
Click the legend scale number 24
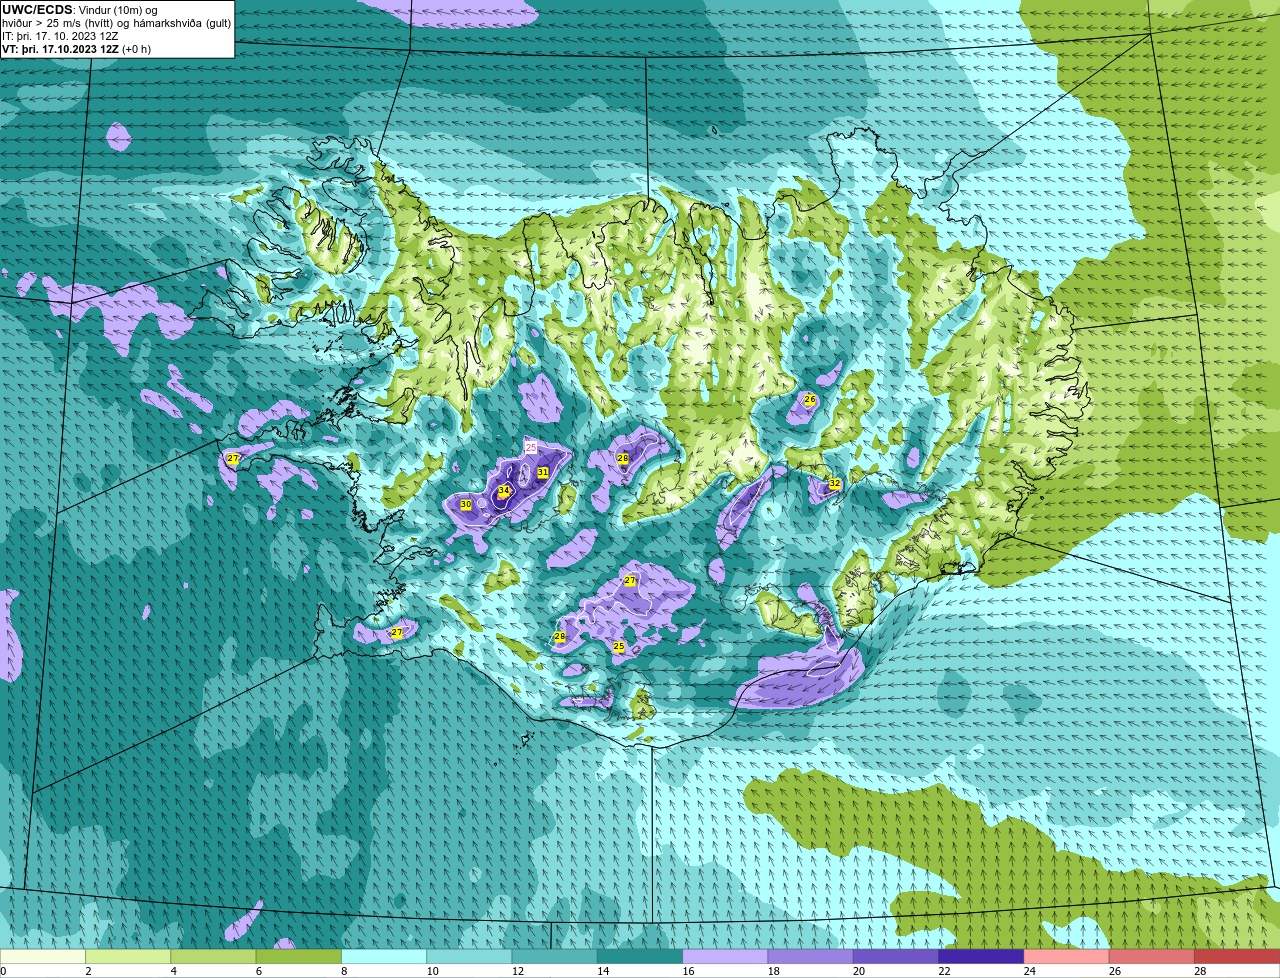(x=1029, y=971)
